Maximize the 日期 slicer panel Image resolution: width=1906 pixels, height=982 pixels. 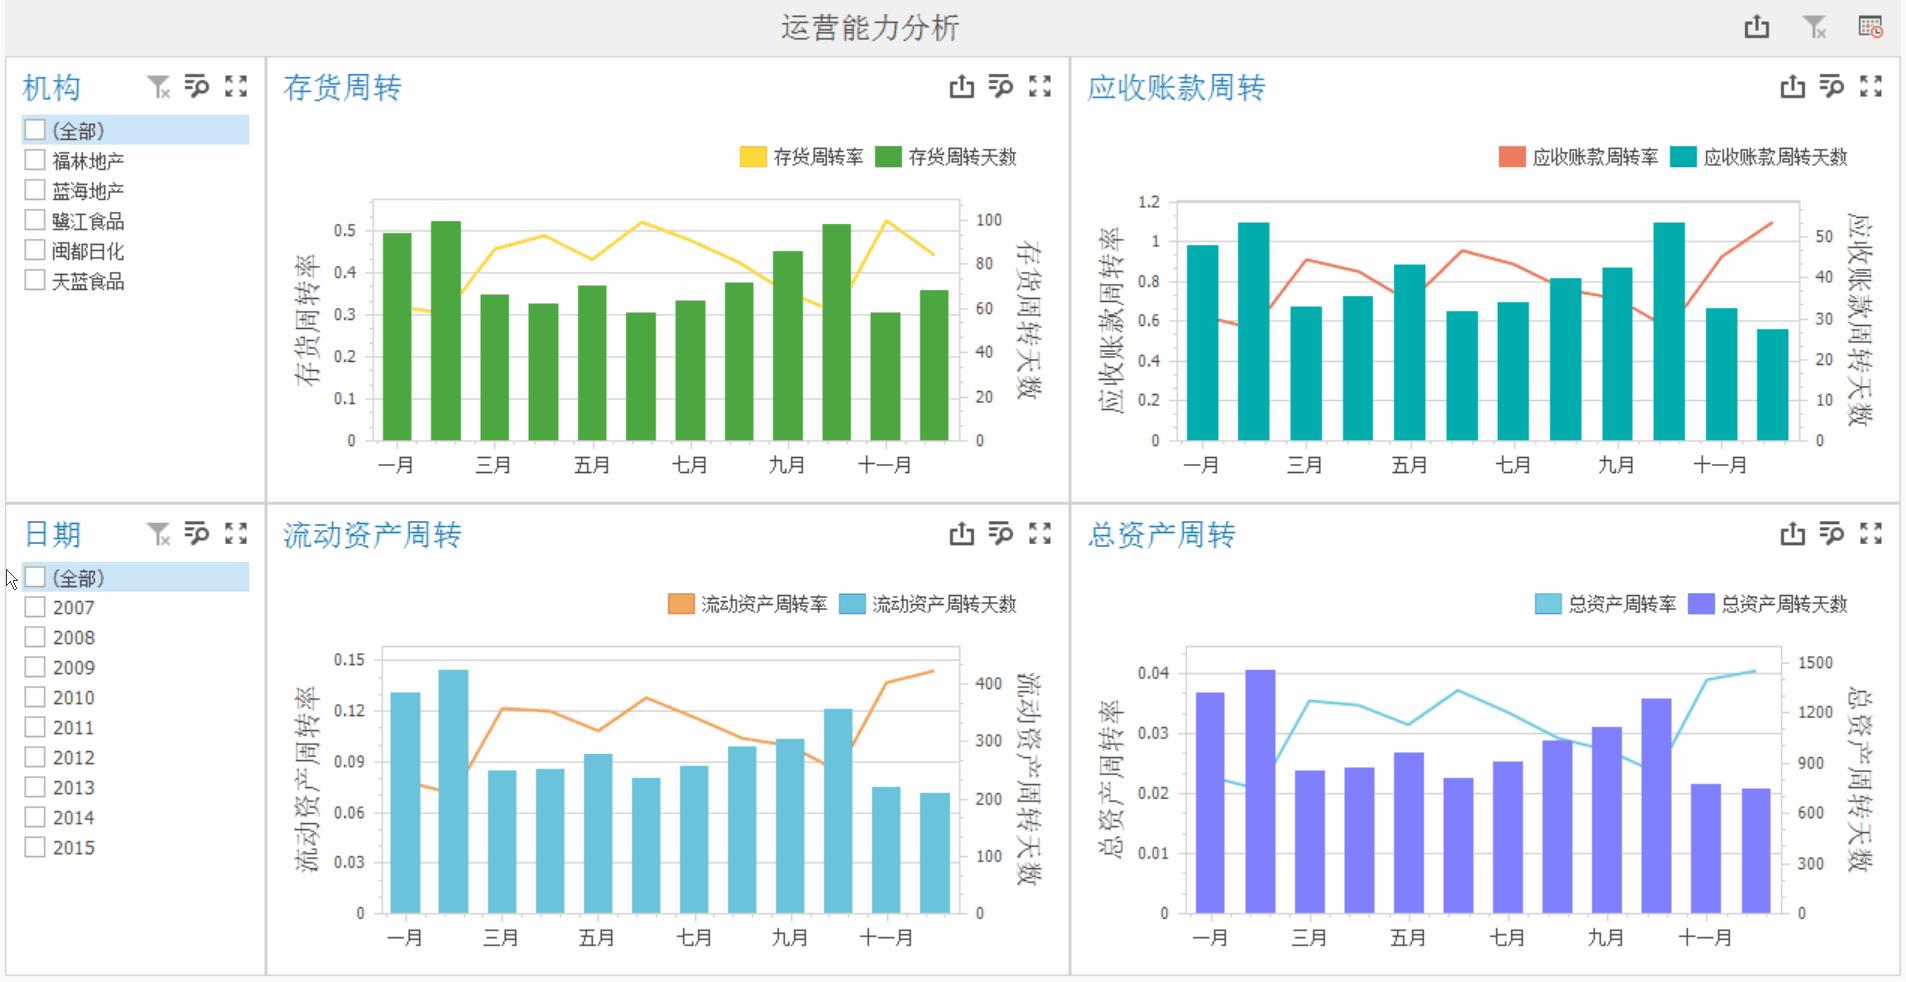point(237,534)
